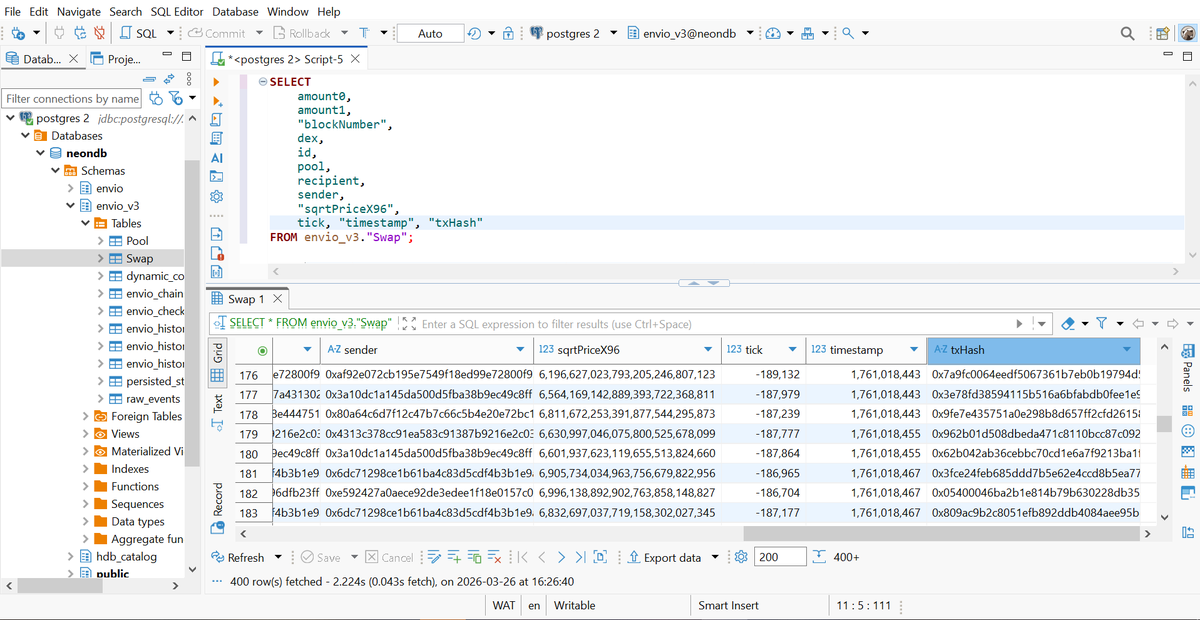Image resolution: width=1200 pixels, height=620 pixels.
Task: Click the Execute script icon below run arrows
Action: click(217, 119)
